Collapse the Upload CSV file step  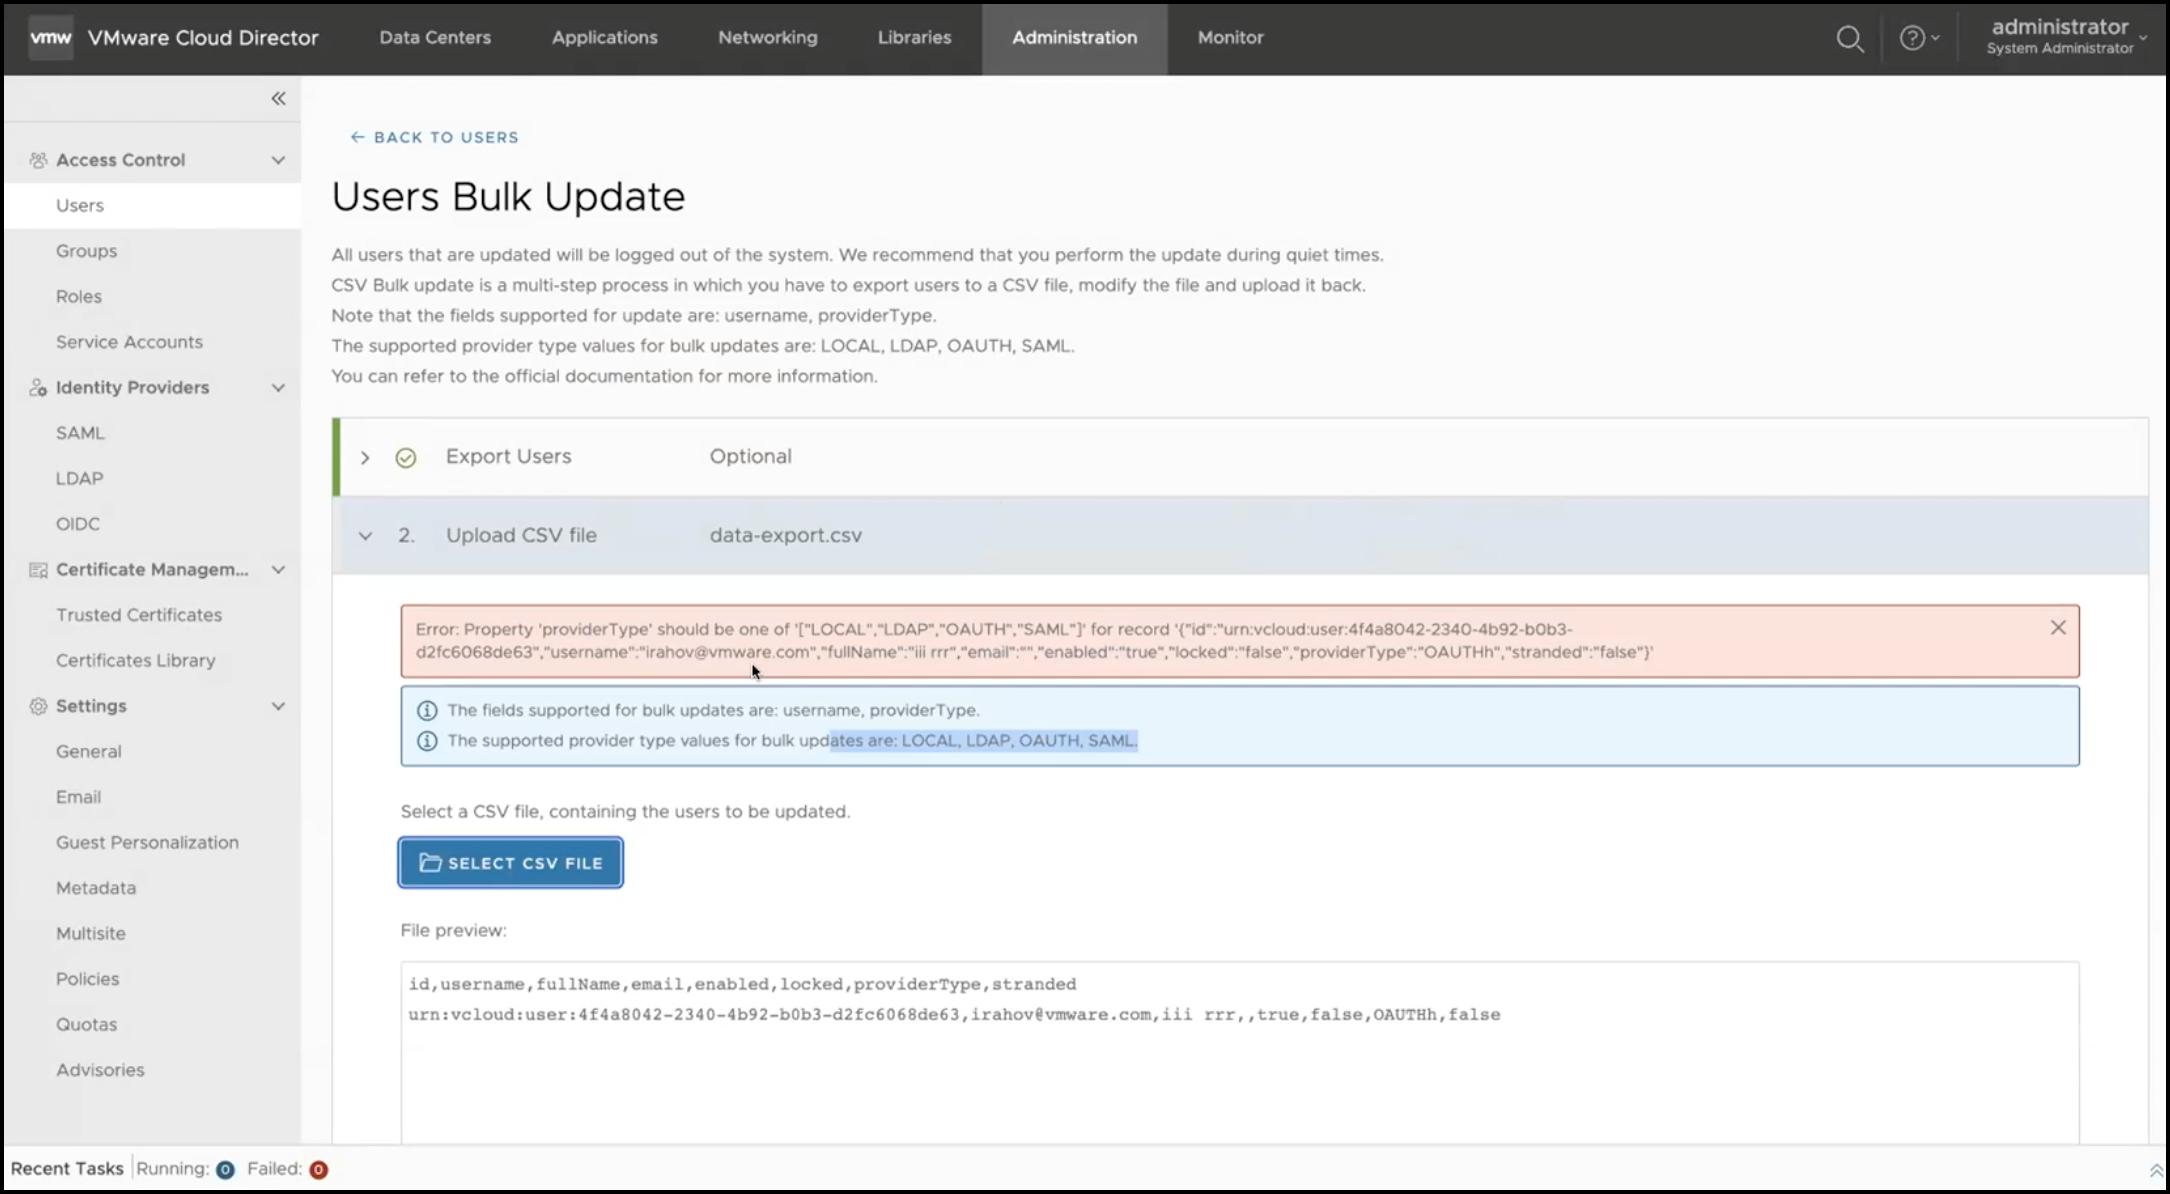pos(365,536)
